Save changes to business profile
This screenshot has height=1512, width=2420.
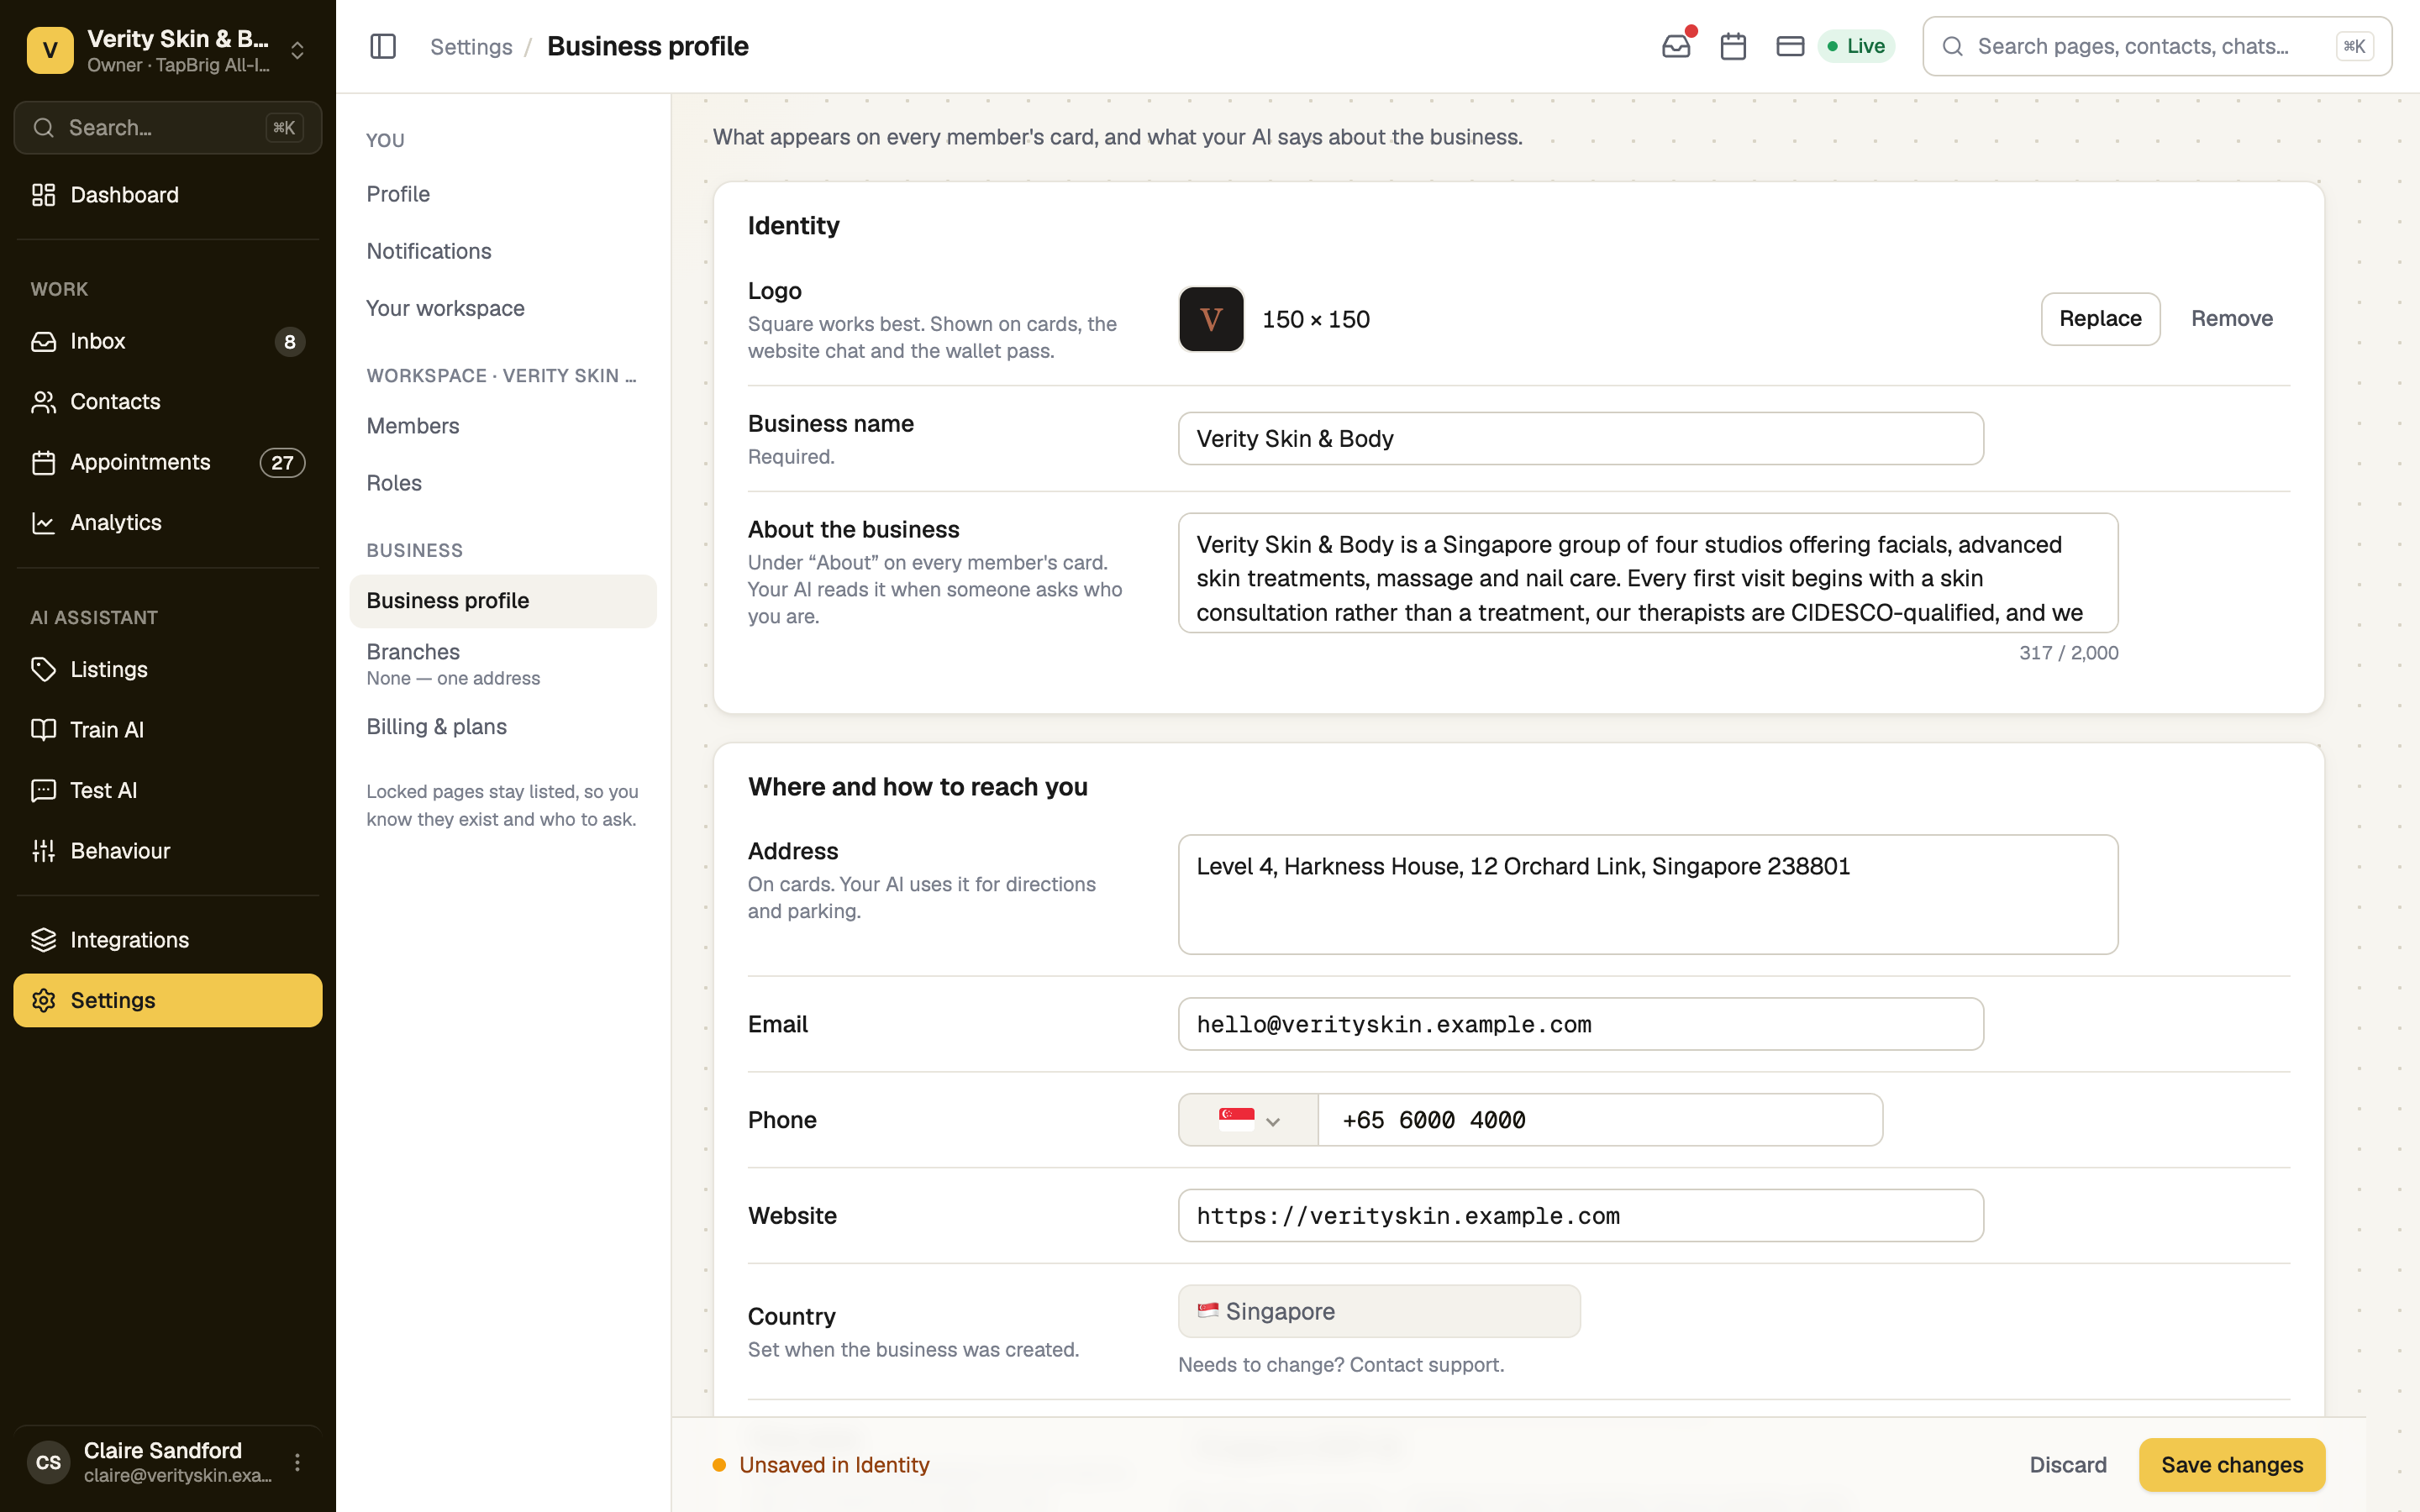(2232, 1465)
